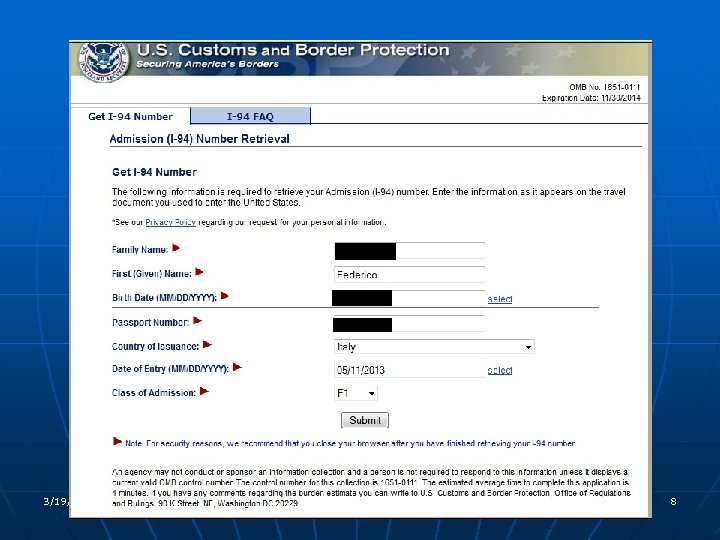Image resolution: width=720 pixels, height=540 pixels.
Task: Click the 'Securing America's Borders' tagline
Action: pos(208,64)
